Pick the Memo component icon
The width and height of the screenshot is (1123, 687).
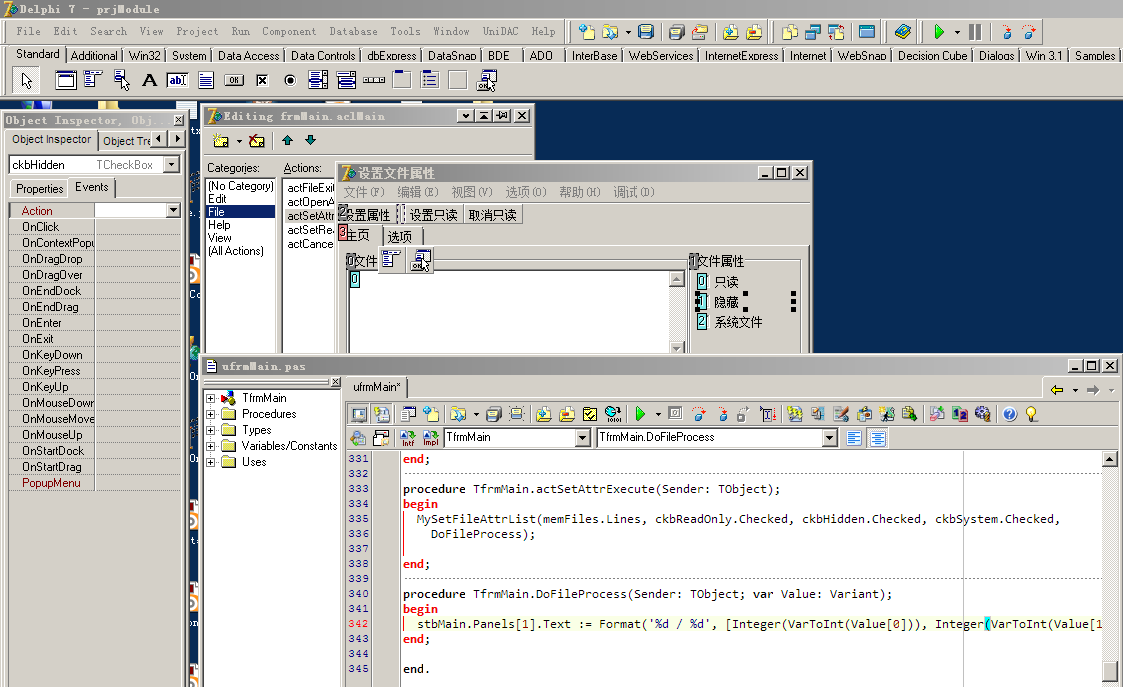tap(206, 80)
